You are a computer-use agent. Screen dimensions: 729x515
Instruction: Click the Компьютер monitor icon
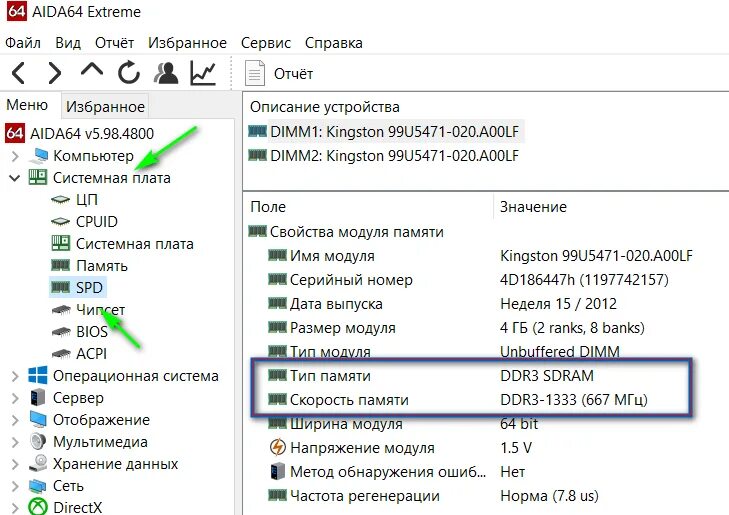[38, 156]
